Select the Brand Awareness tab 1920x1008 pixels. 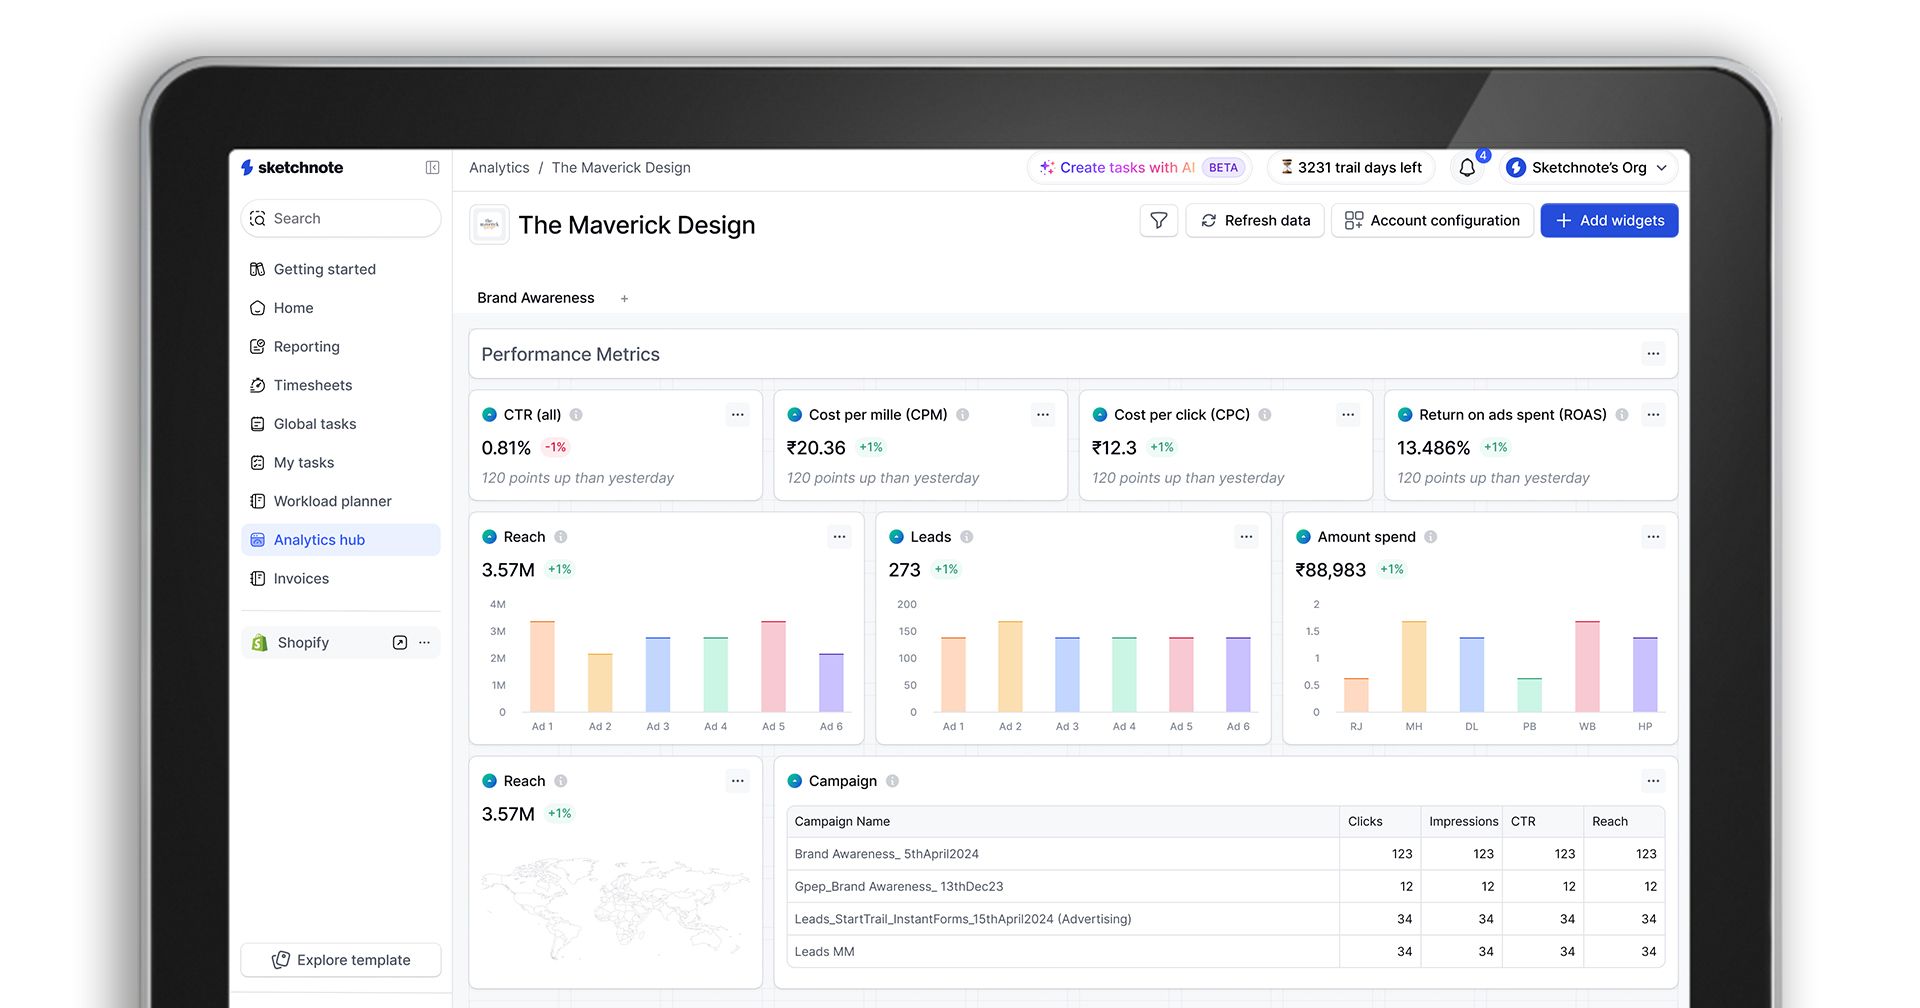(x=536, y=298)
